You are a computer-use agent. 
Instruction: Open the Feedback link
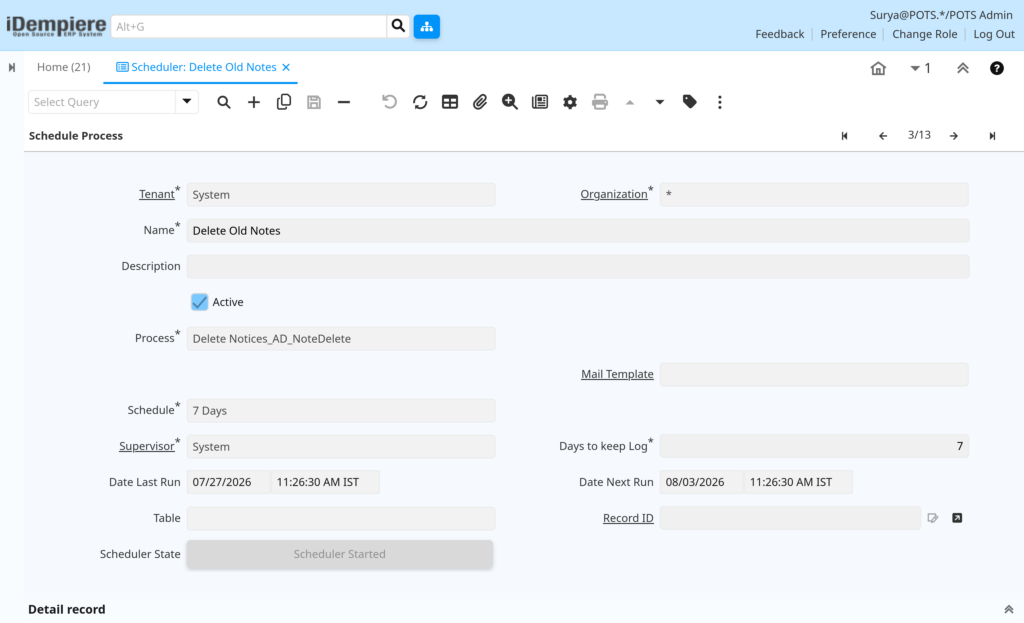tap(780, 34)
